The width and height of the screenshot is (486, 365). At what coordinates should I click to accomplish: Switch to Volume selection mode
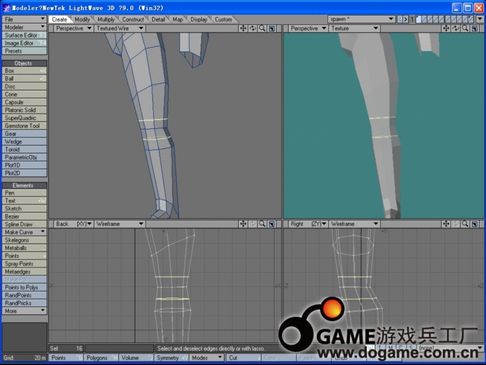(136, 358)
